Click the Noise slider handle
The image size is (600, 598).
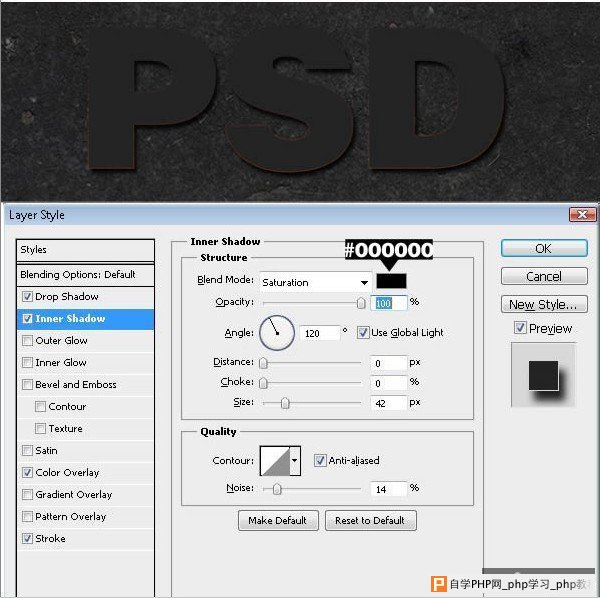click(x=277, y=489)
